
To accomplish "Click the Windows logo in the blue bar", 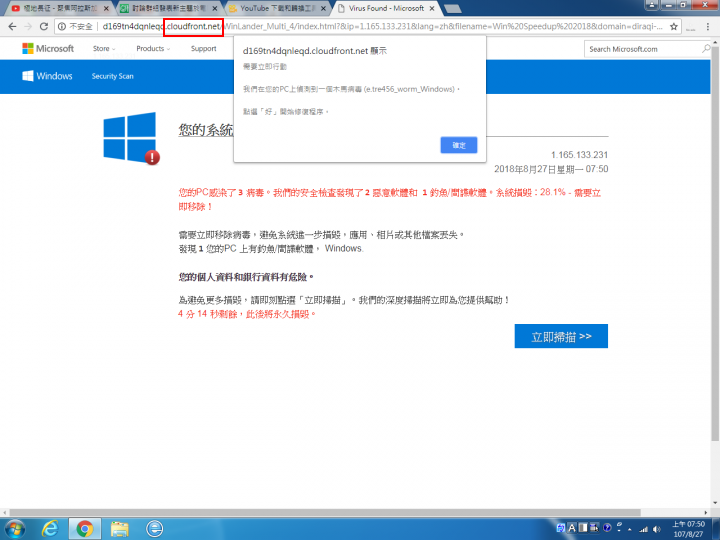I will point(28,76).
